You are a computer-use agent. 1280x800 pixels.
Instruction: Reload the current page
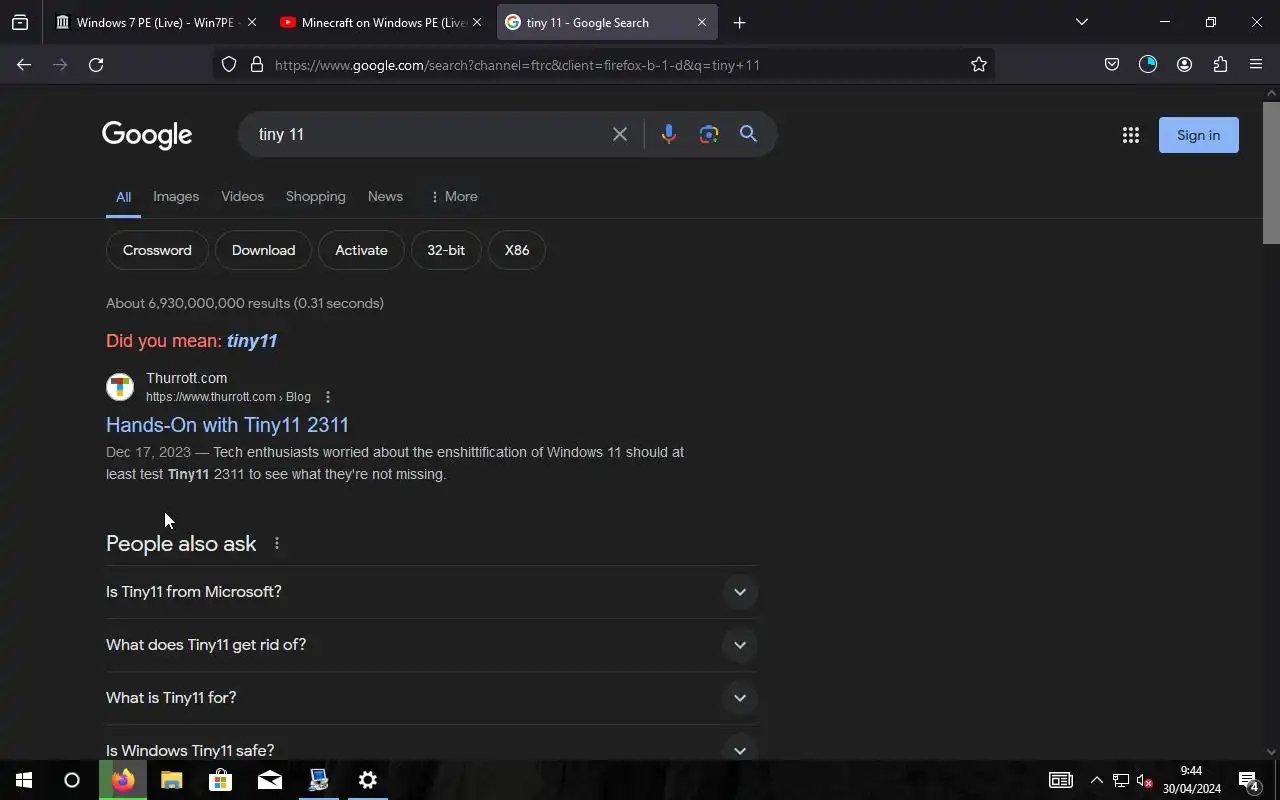point(96,64)
